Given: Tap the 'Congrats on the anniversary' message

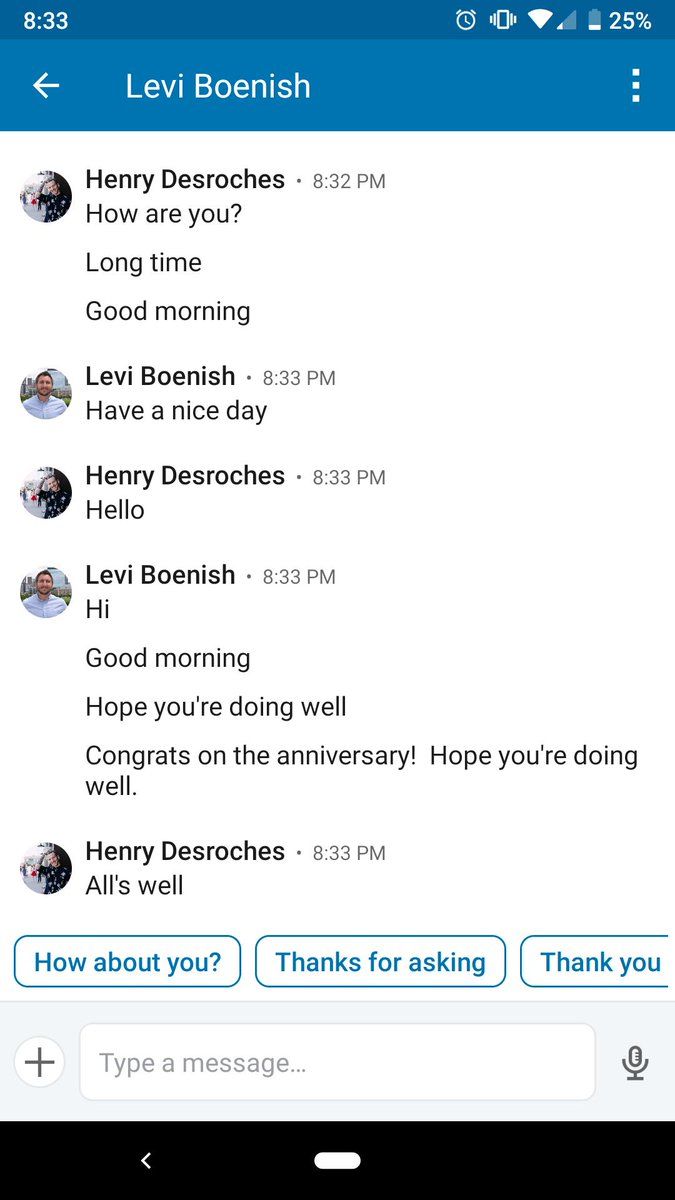Looking at the screenshot, I should pyautogui.click(x=360, y=770).
